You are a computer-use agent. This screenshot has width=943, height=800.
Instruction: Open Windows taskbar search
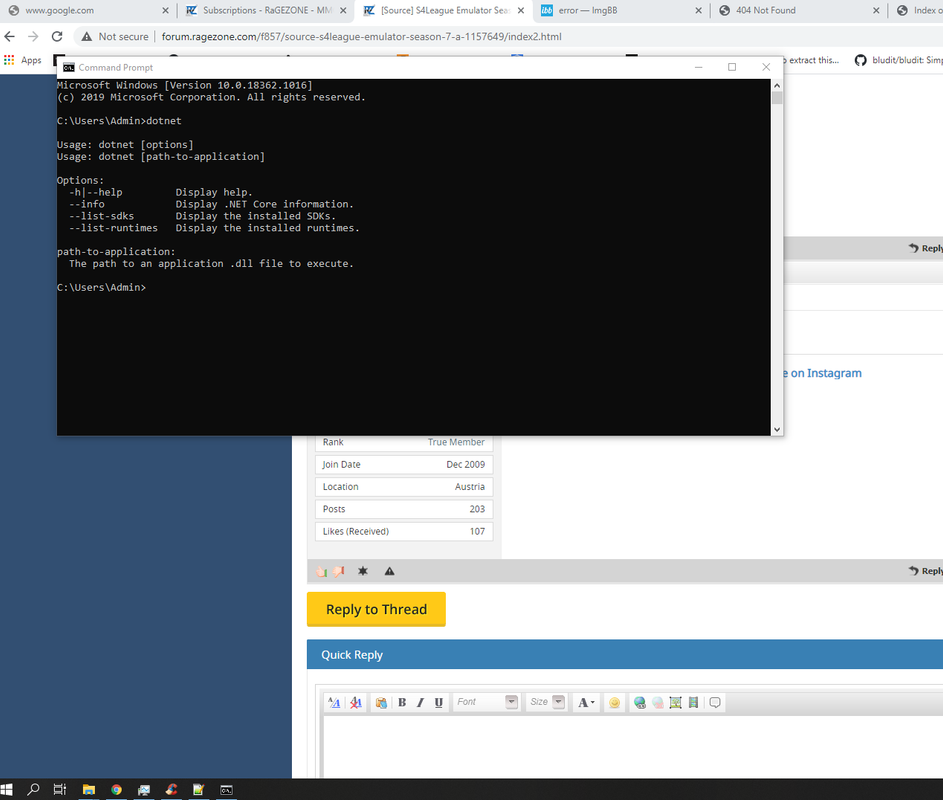tap(33, 789)
